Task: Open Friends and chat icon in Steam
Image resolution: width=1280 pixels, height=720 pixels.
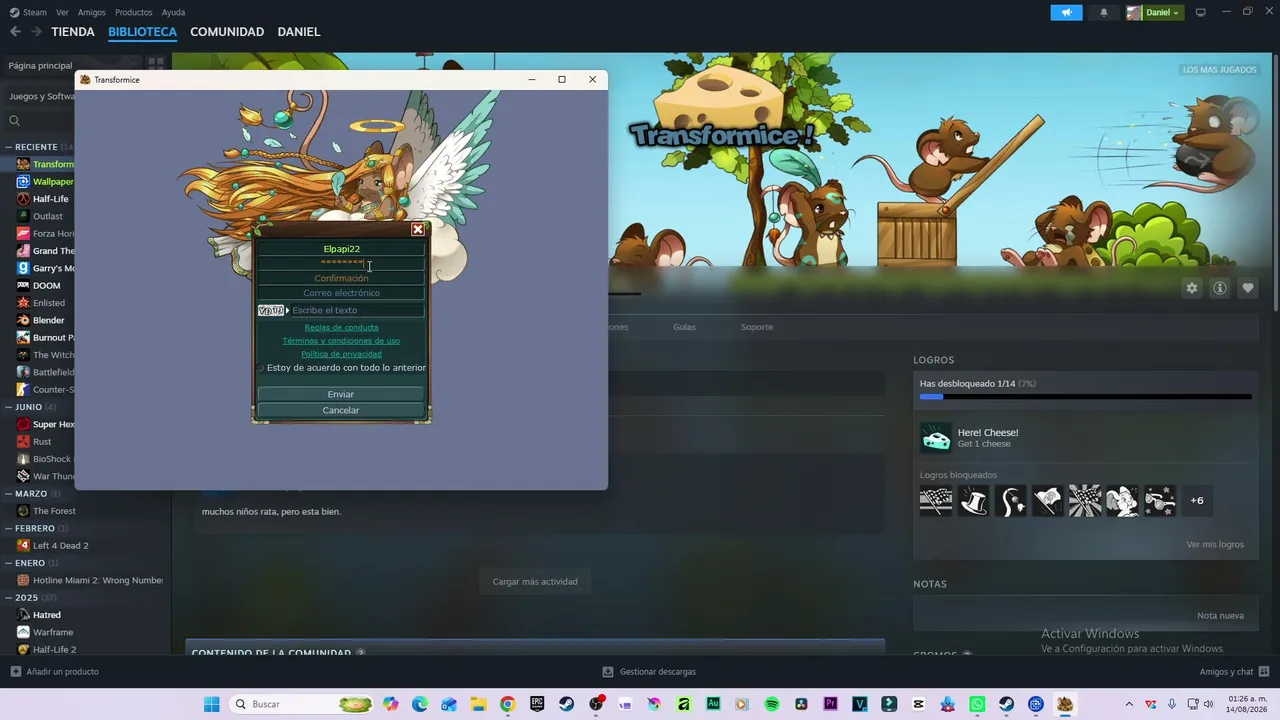Action: click(x=1264, y=671)
